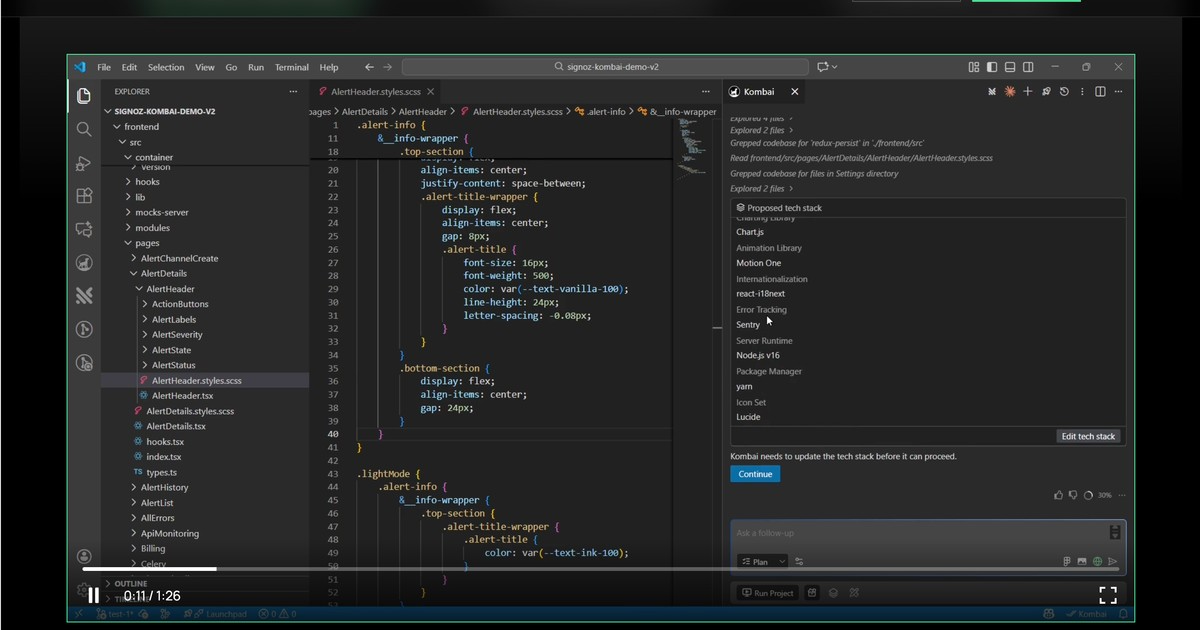Screen dimensions: 1200x630
Task: Give thumbs down to Kombai response
Action: coord(1073,495)
